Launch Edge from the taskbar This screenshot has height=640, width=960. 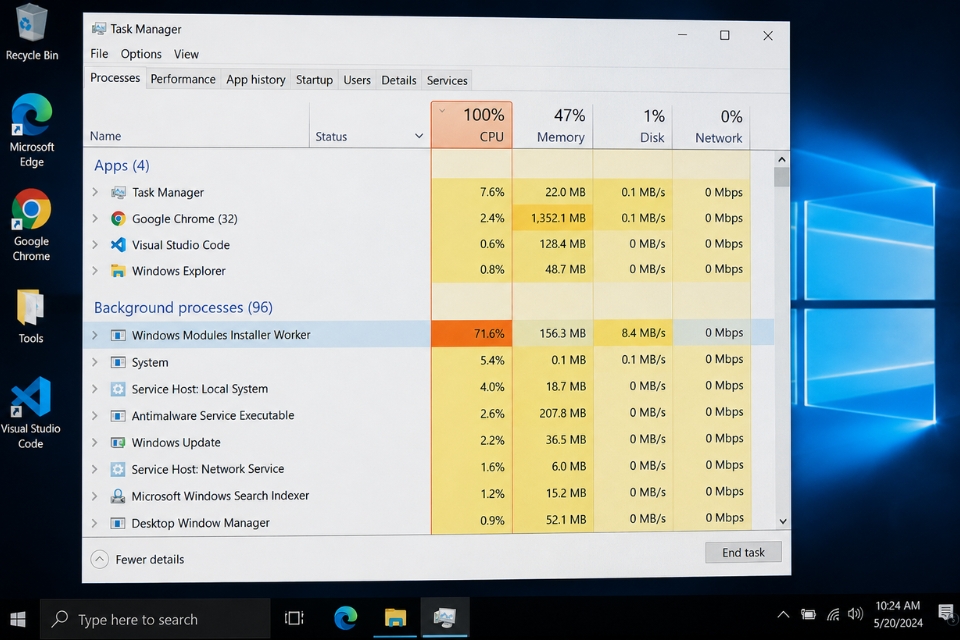tap(346, 619)
